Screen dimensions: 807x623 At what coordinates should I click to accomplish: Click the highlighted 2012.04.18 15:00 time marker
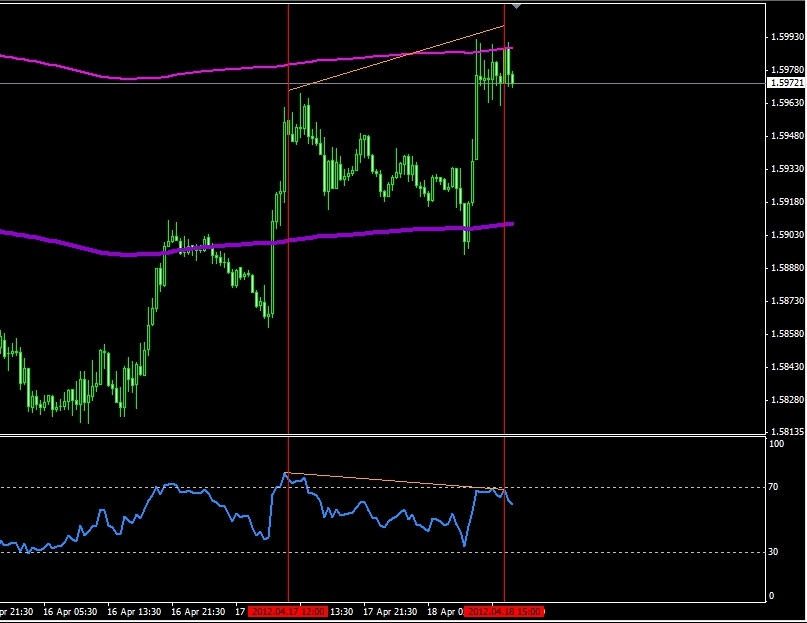tap(505, 608)
